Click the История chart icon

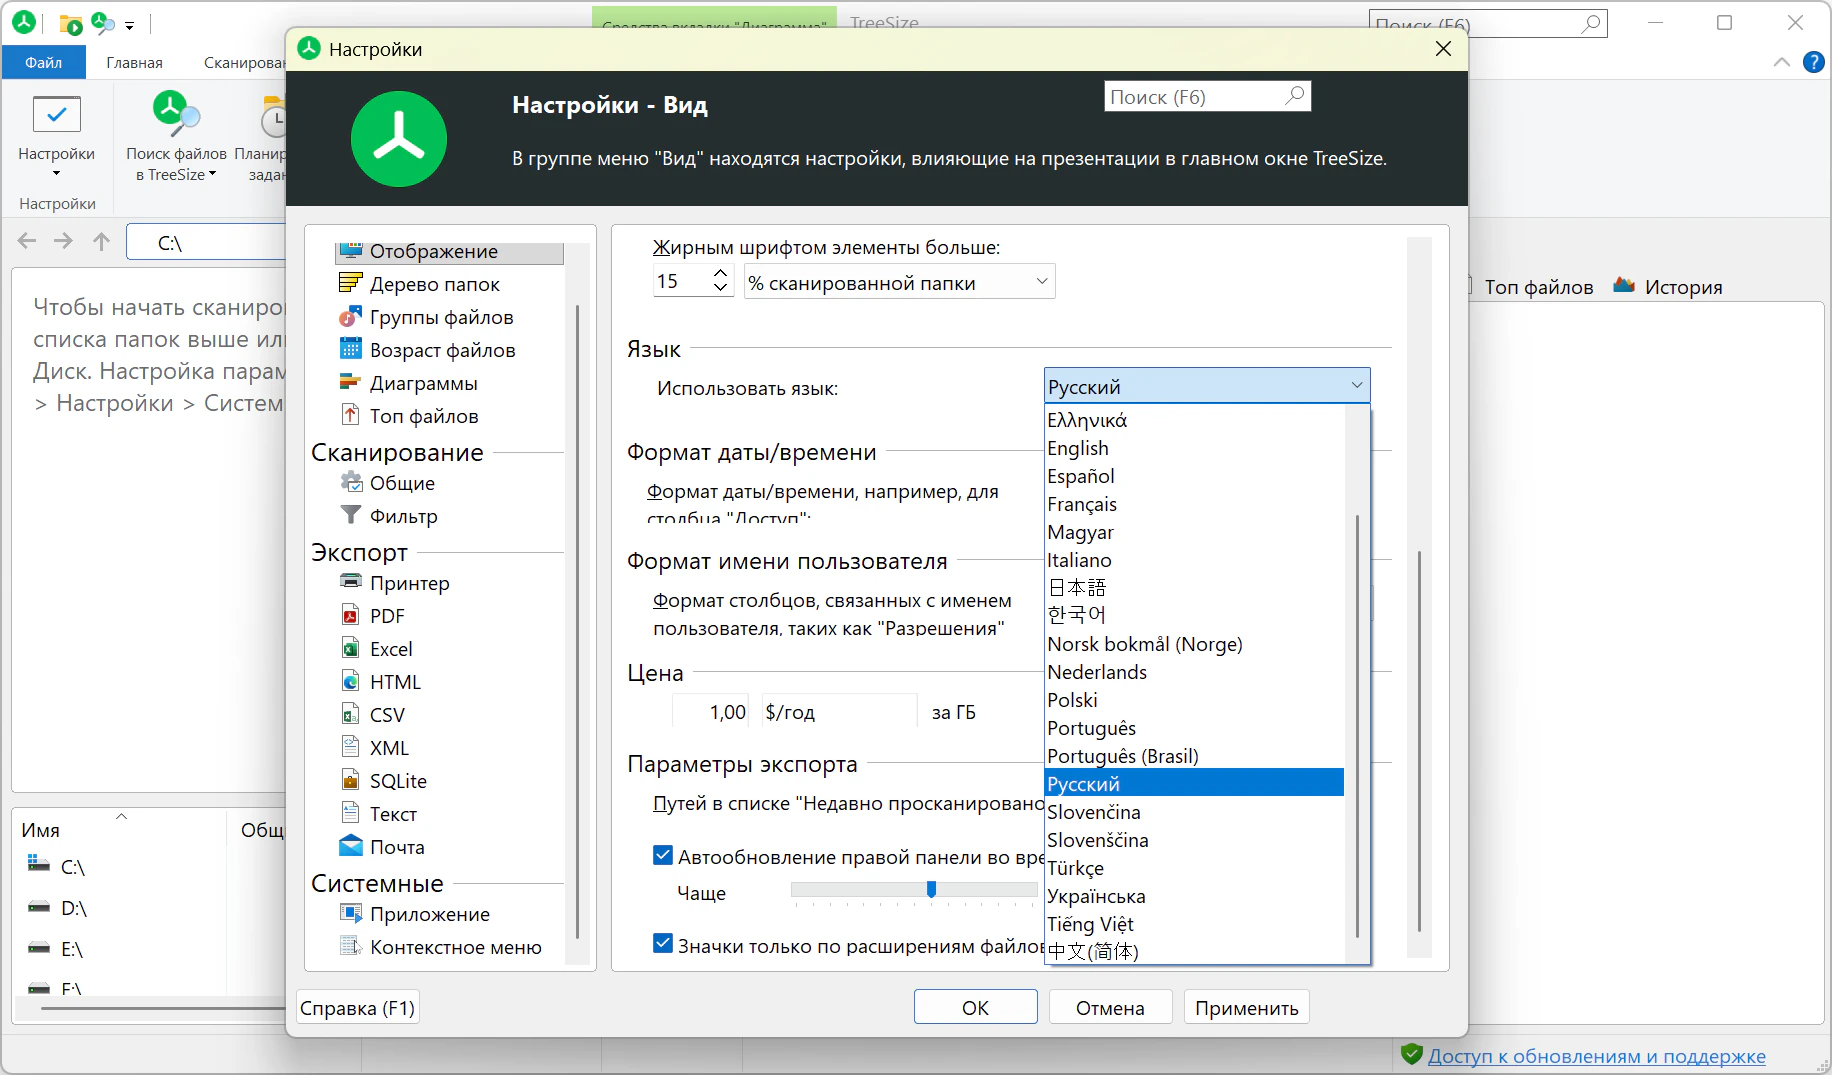(x=1624, y=287)
